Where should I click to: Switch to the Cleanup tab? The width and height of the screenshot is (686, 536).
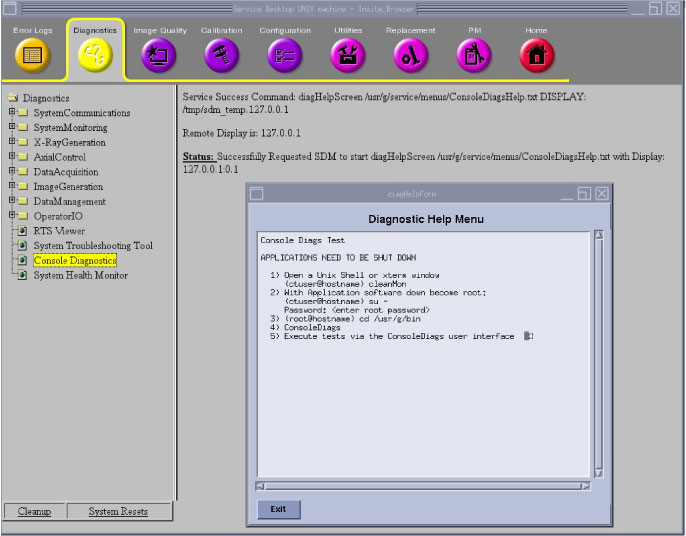point(34,512)
